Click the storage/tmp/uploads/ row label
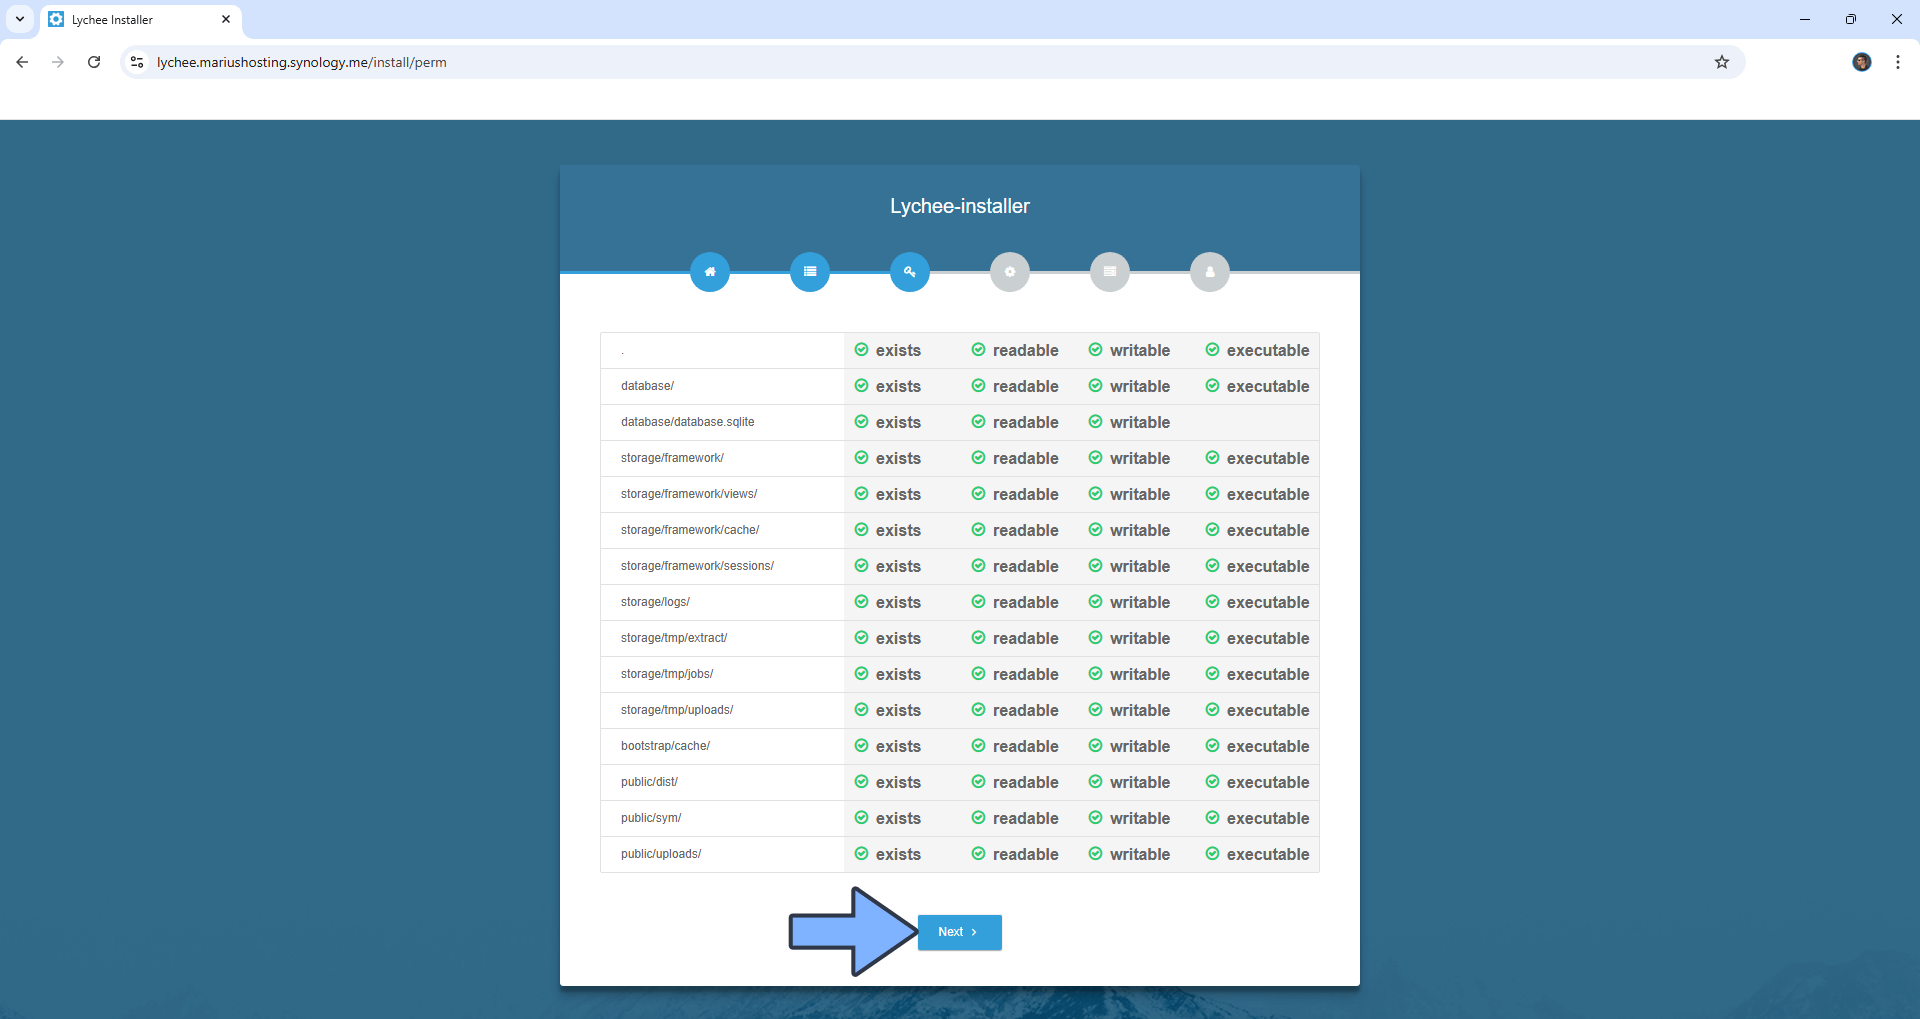 tap(677, 710)
